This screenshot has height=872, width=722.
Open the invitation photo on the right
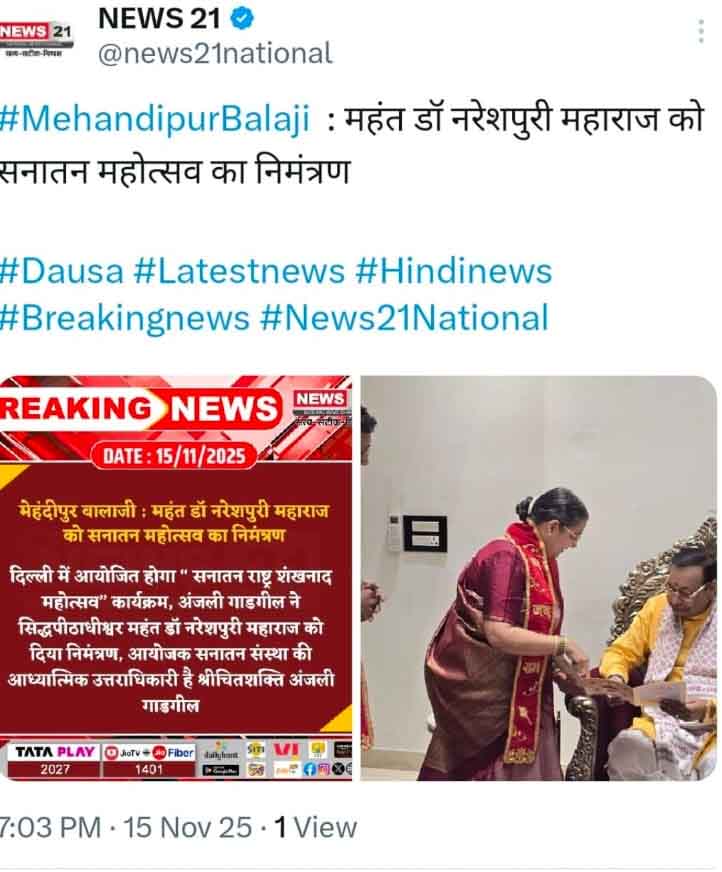[538, 578]
